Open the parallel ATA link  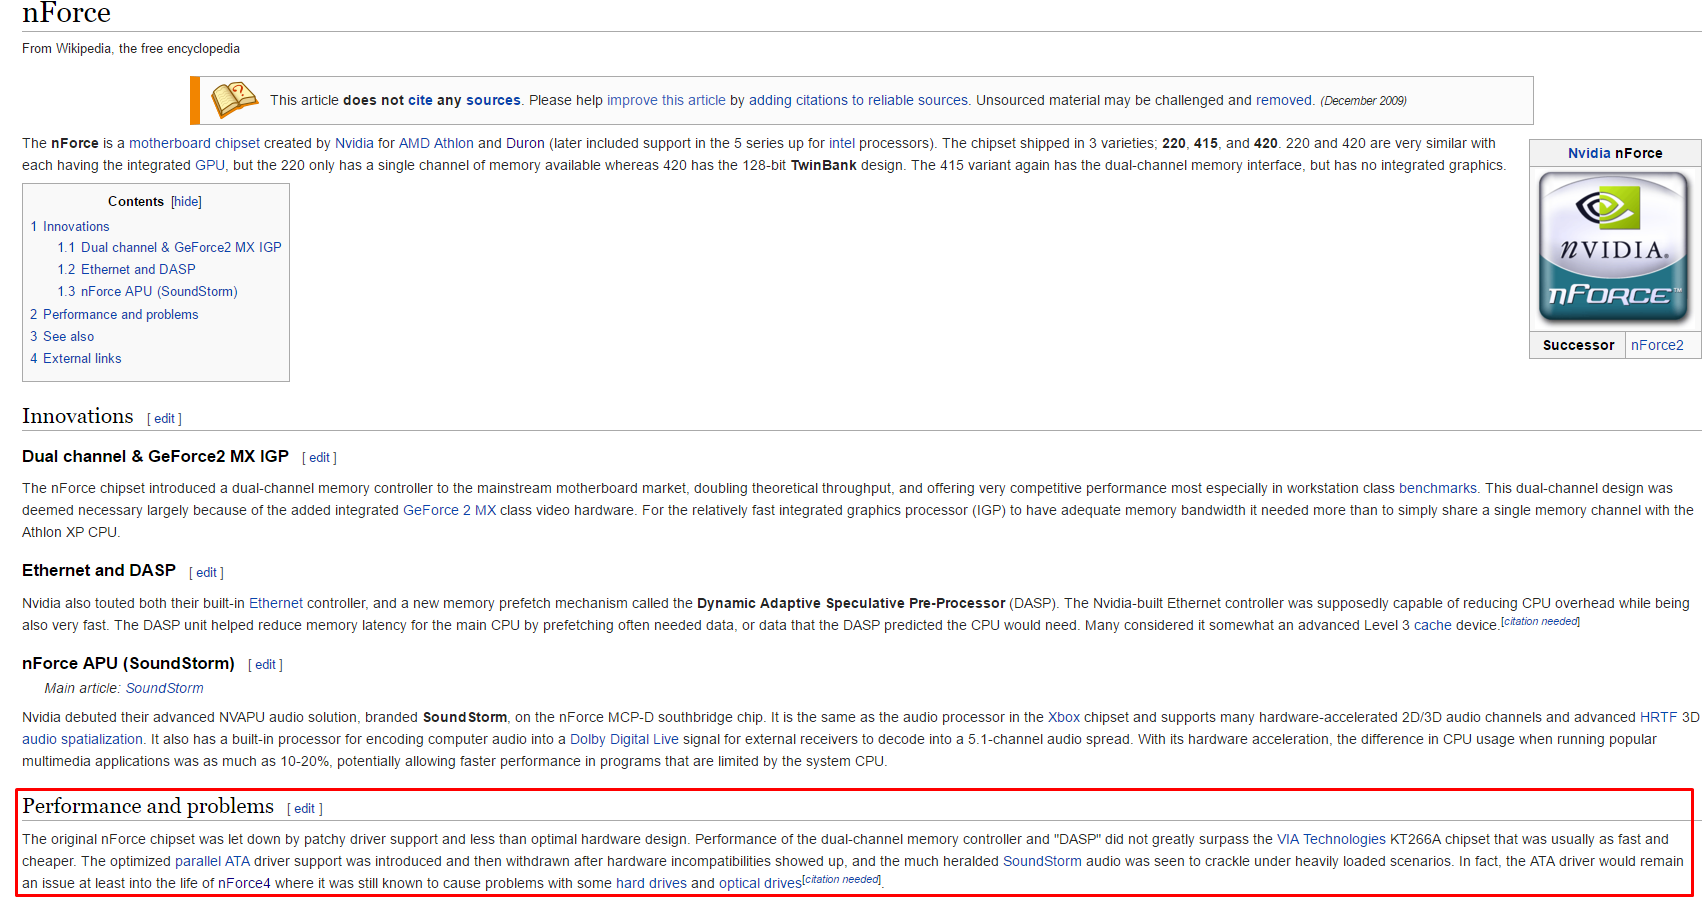pyautogui.click(x=212, y=862)
